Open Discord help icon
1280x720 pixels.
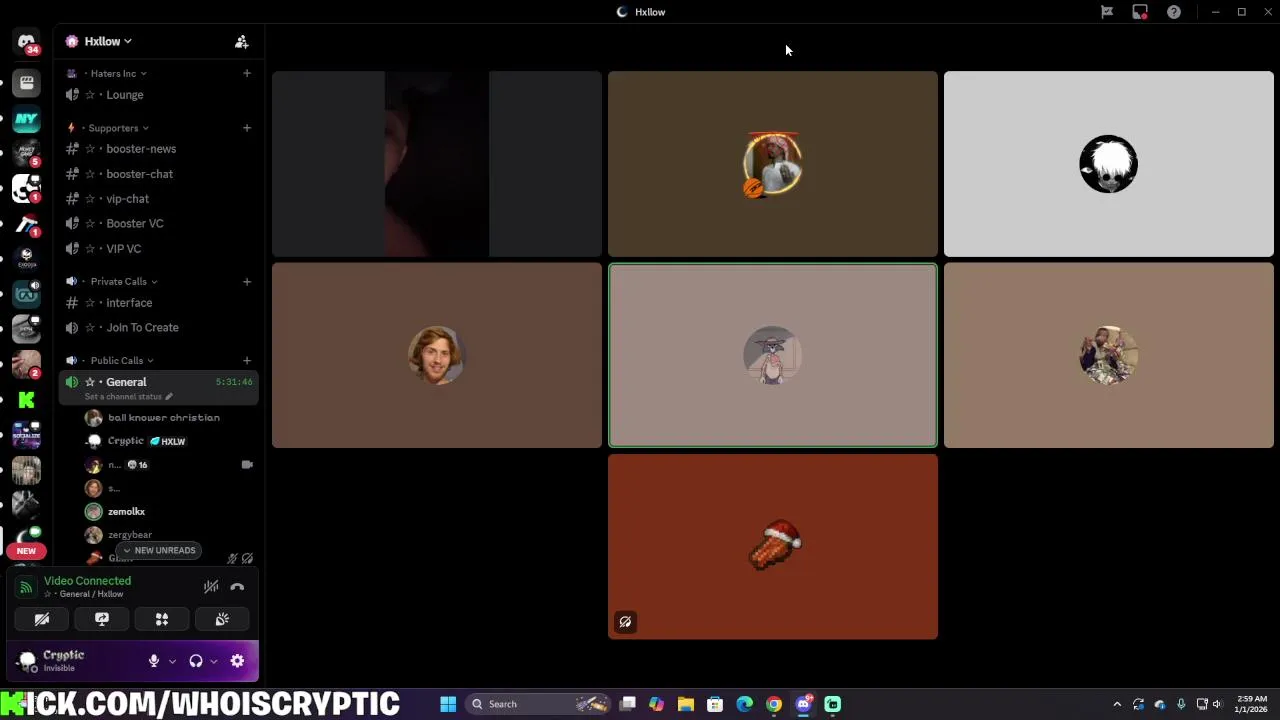click(x=1174, y=12)
